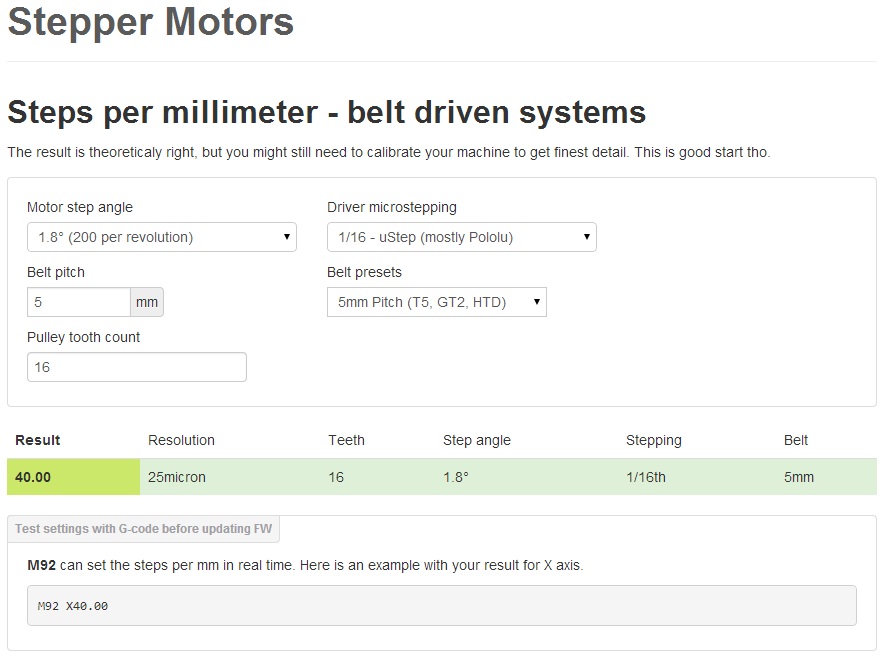Select the 25micron resolution cell
The width and height of the screenshot is (896, 670).
click(x=177, y=477)
